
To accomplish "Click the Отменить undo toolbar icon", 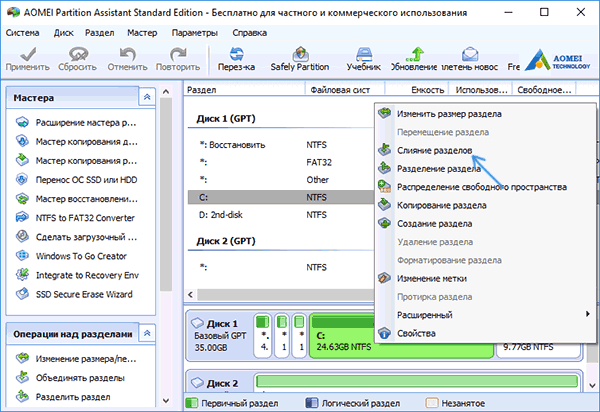I will tap(127, 59).
